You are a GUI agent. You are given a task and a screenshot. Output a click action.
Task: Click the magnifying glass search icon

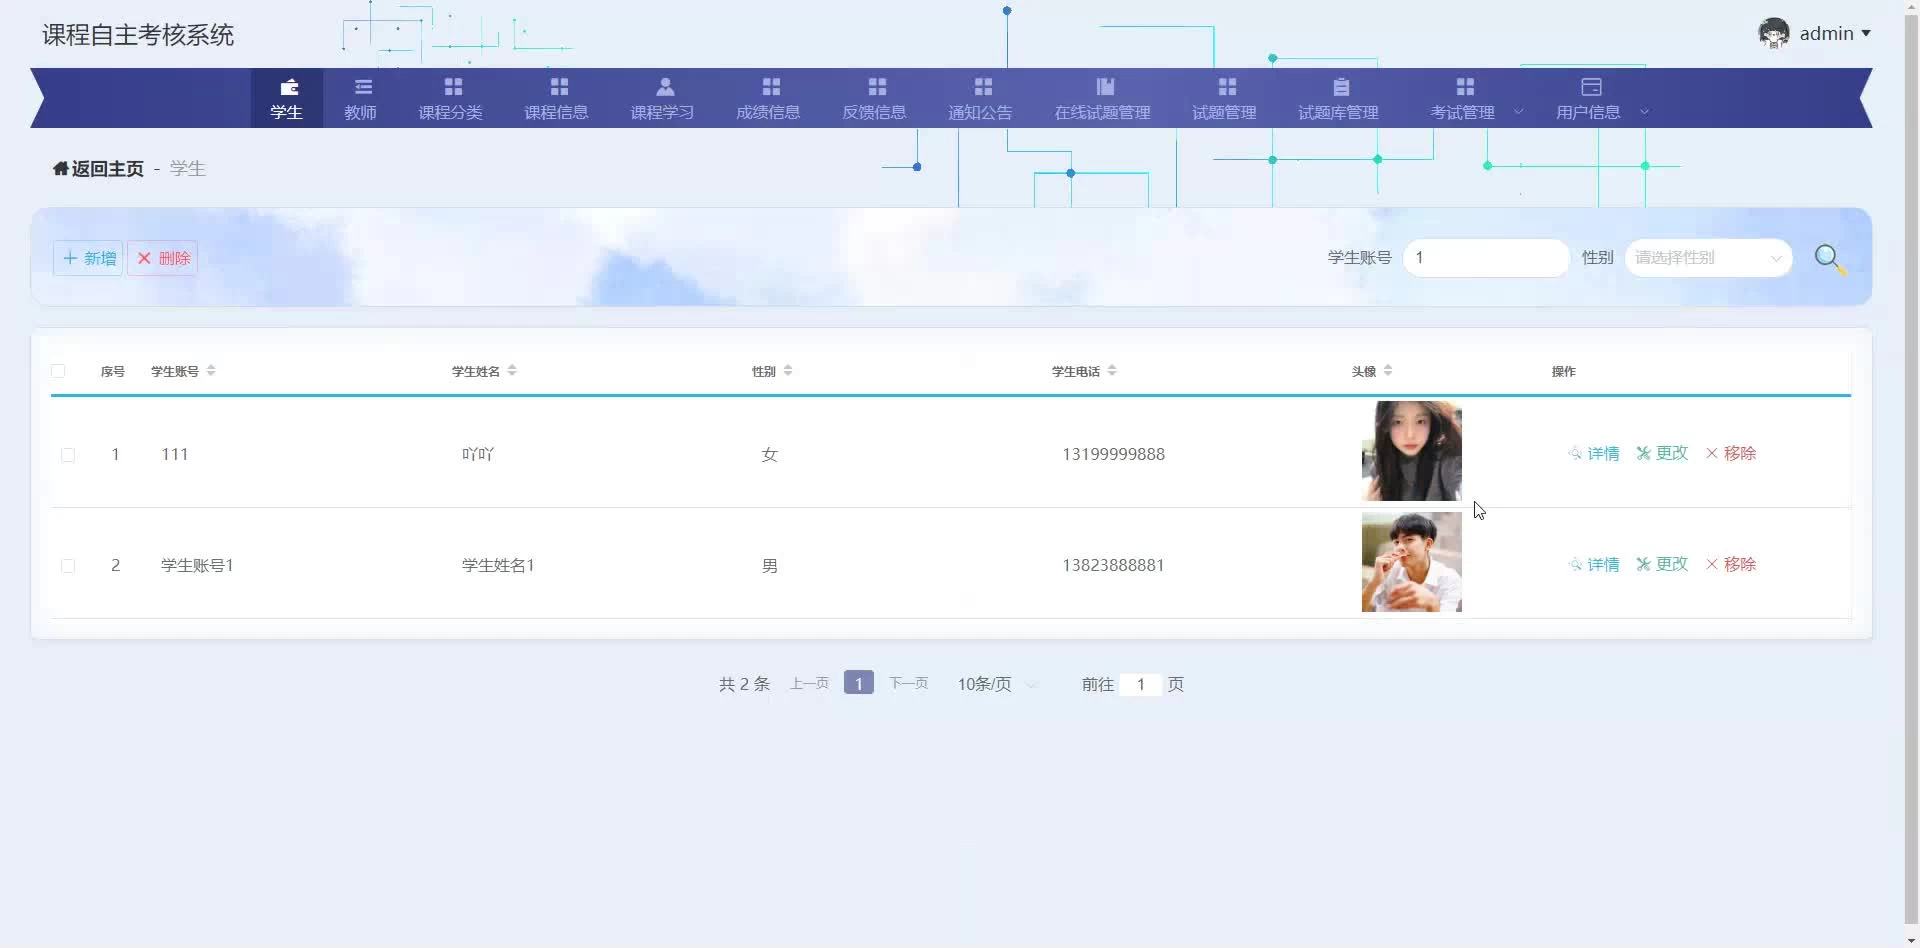pyautogui.click(x=1830, y=259)
